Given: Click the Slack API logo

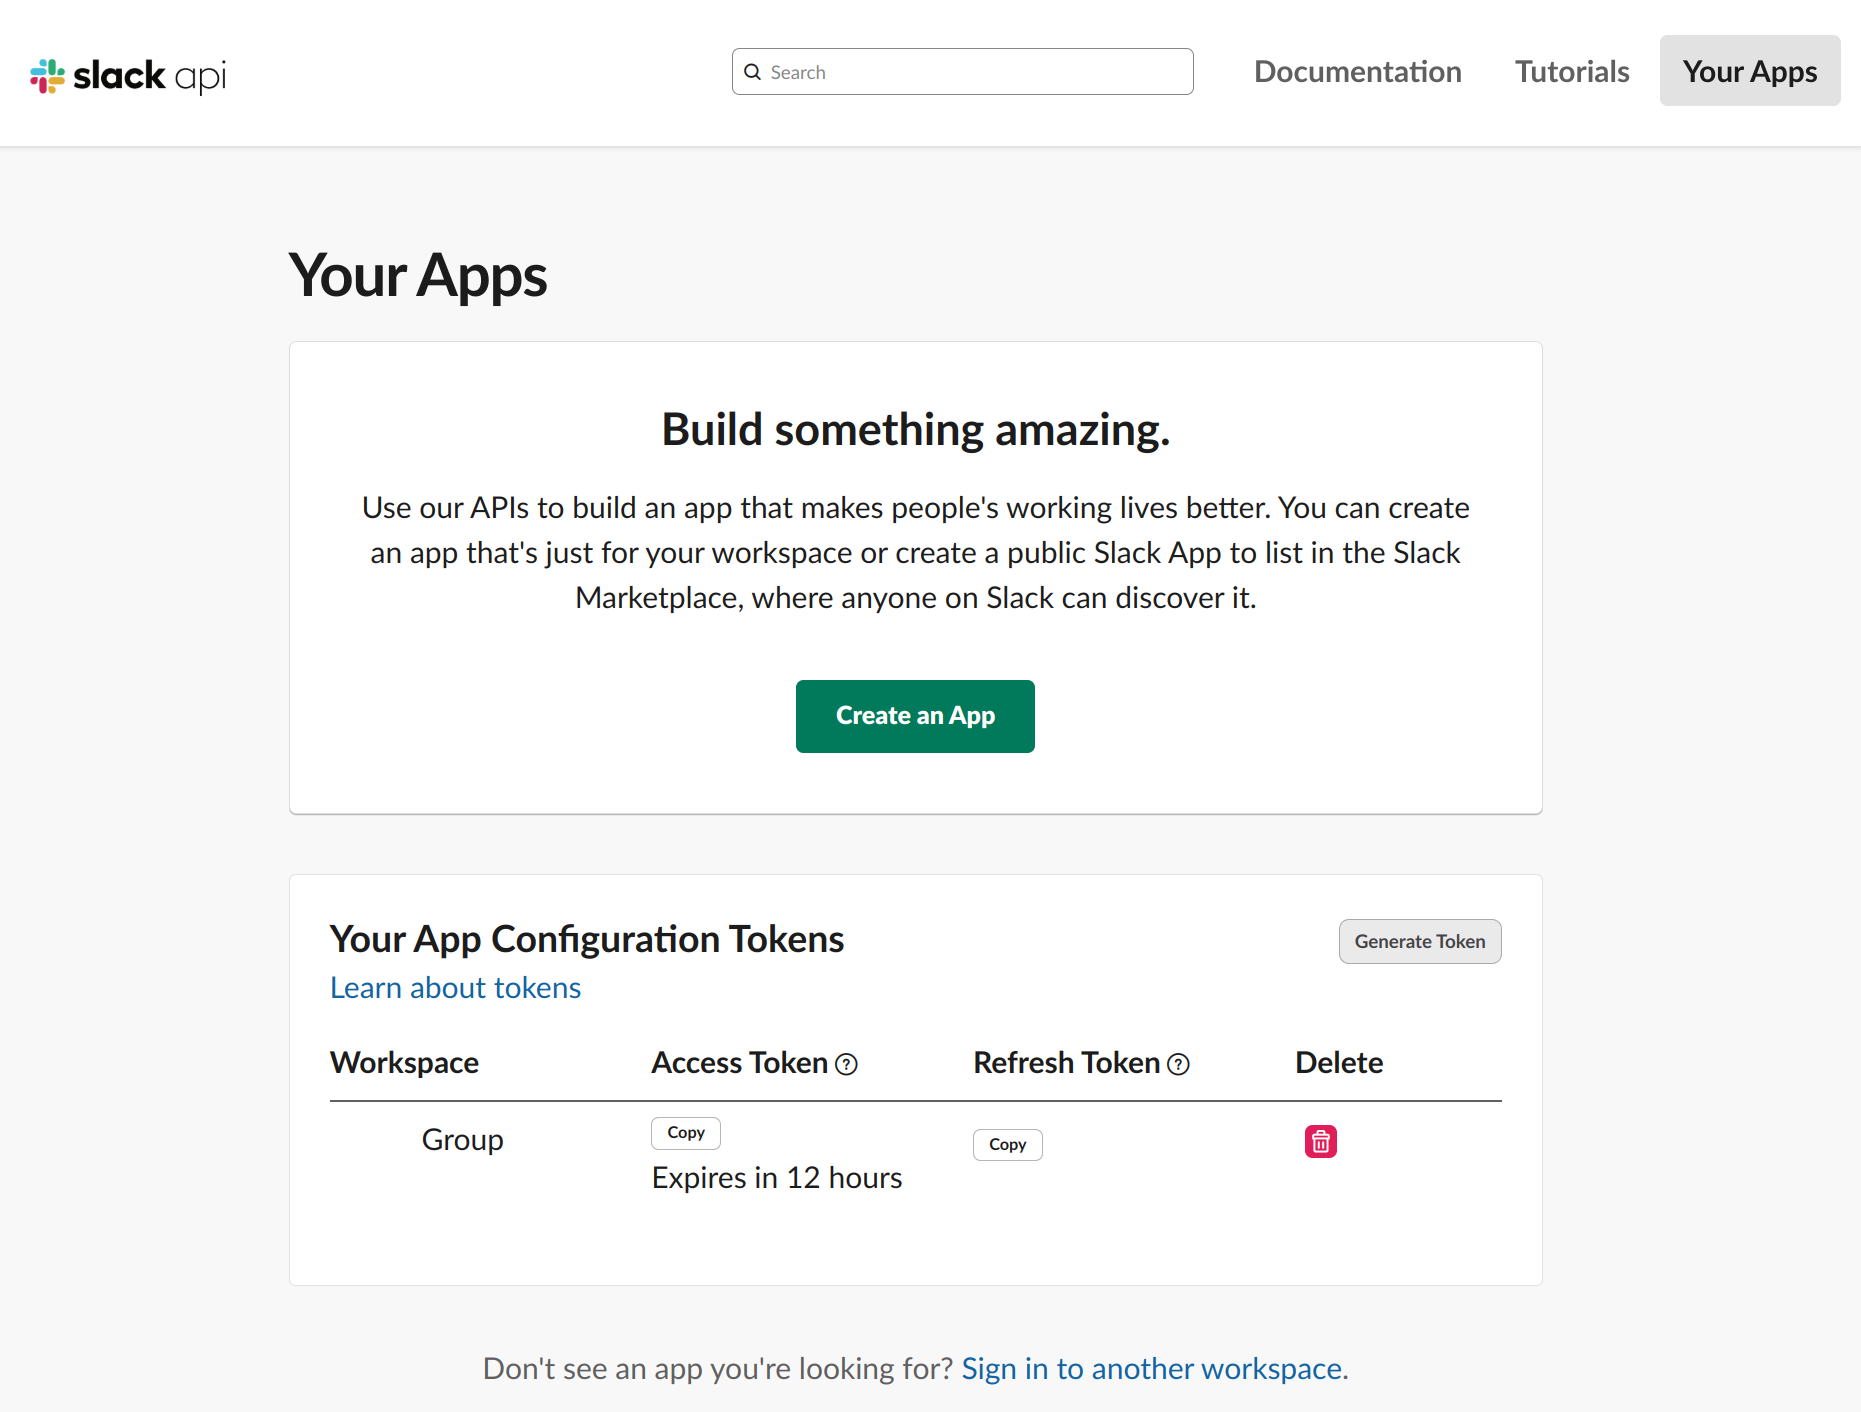Looking at the screenshot, I should click(128, 76).
